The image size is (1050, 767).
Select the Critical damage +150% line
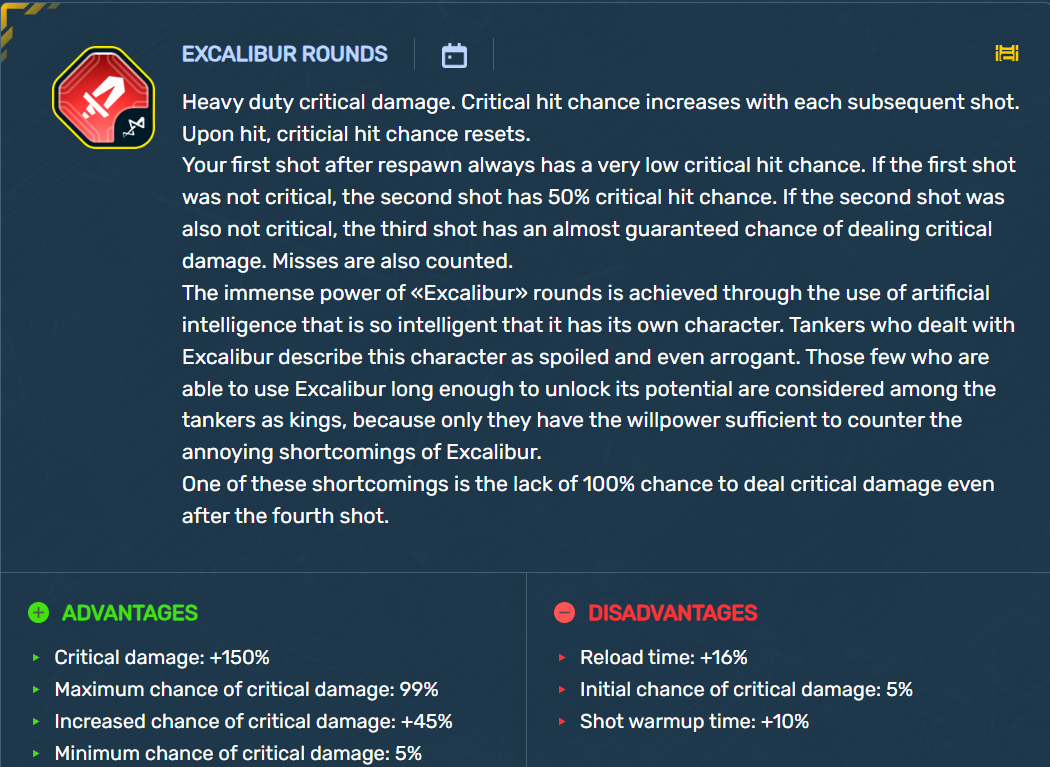(x=162, y=658)
